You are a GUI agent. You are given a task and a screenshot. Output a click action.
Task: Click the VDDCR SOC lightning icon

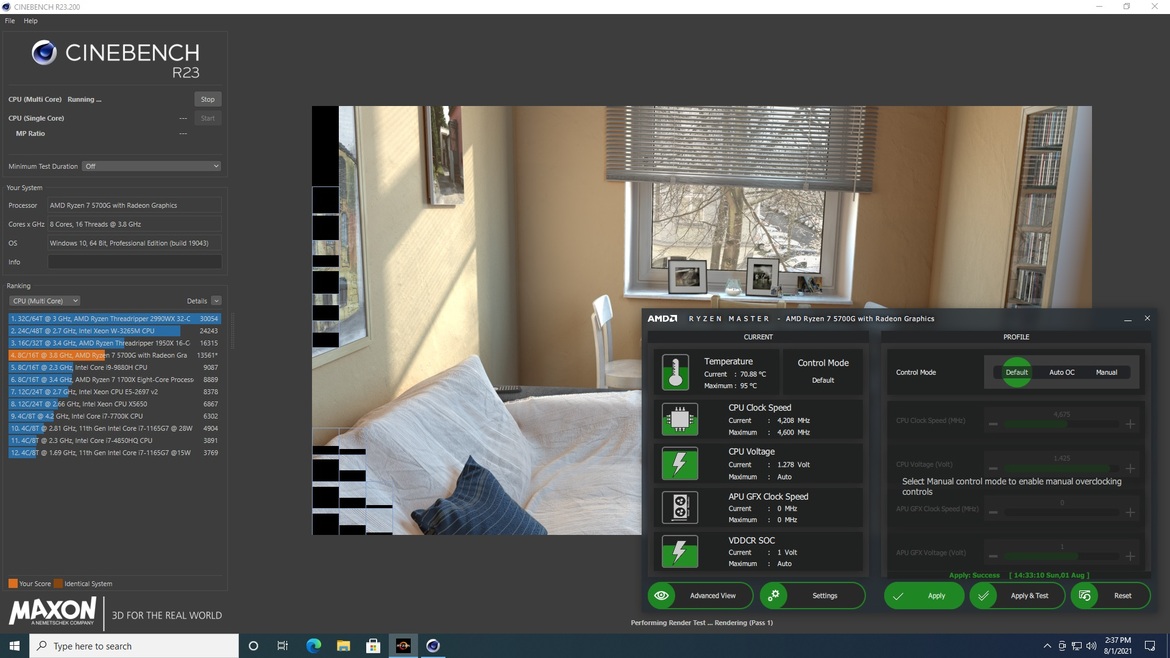point(679,551)
